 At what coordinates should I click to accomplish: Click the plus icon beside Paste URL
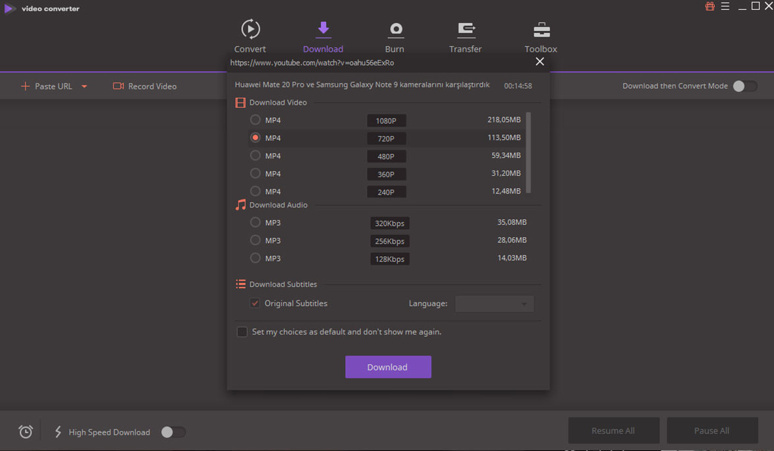[25, 86]
